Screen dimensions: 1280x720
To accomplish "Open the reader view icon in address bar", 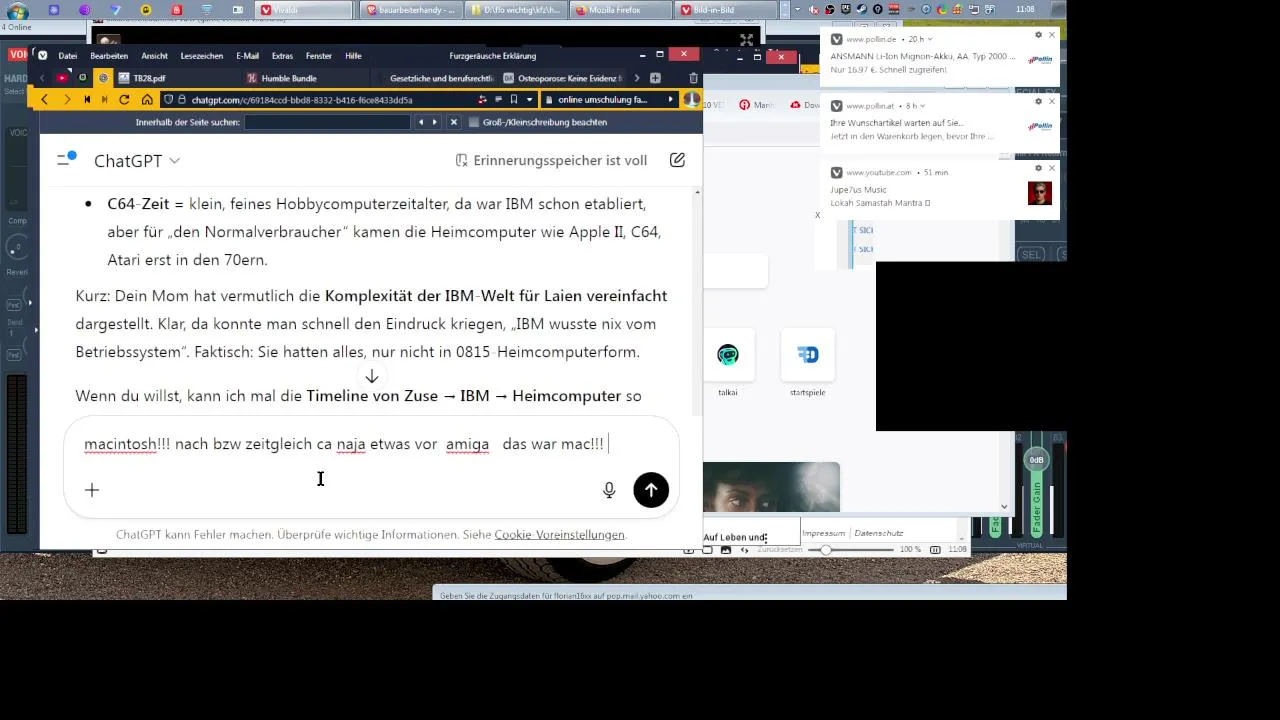I will pos(498,100).
